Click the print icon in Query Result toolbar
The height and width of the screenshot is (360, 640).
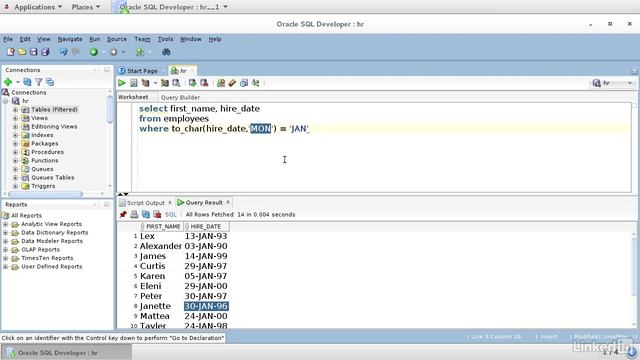tap(134, 214)
